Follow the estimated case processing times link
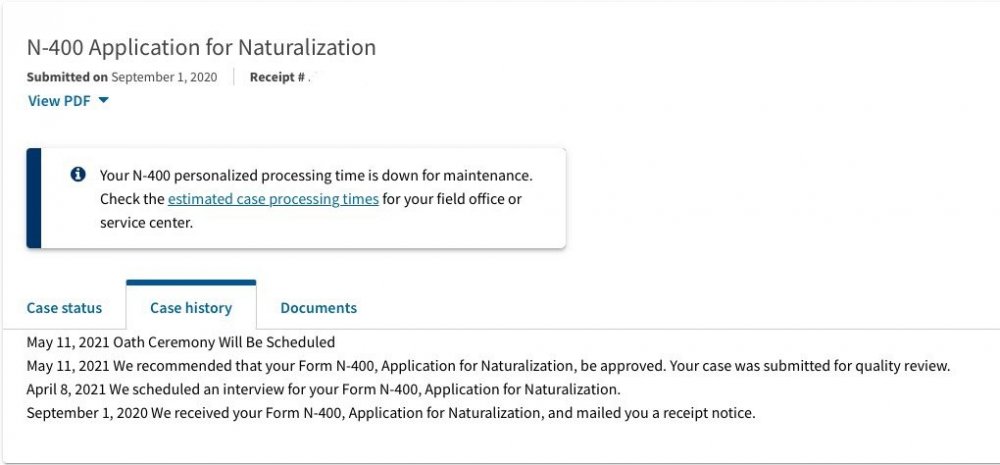The height and width of the screenshot is (465, 1000). click(x=273, y=199)
